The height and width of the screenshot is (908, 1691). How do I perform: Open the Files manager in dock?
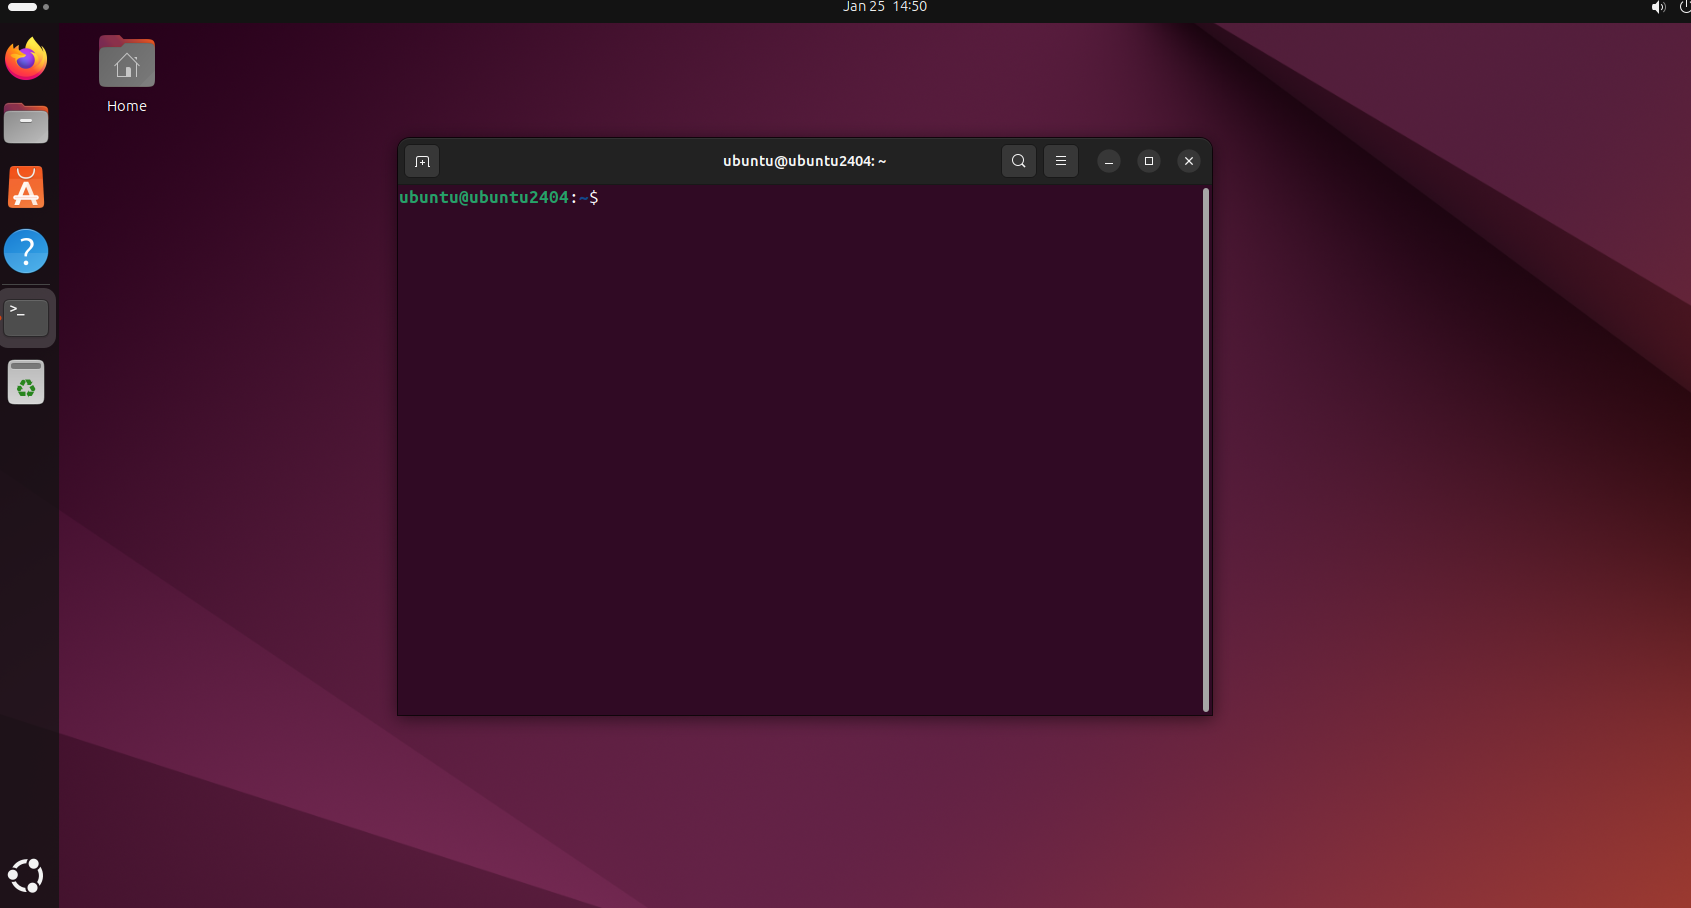[26, 124]
